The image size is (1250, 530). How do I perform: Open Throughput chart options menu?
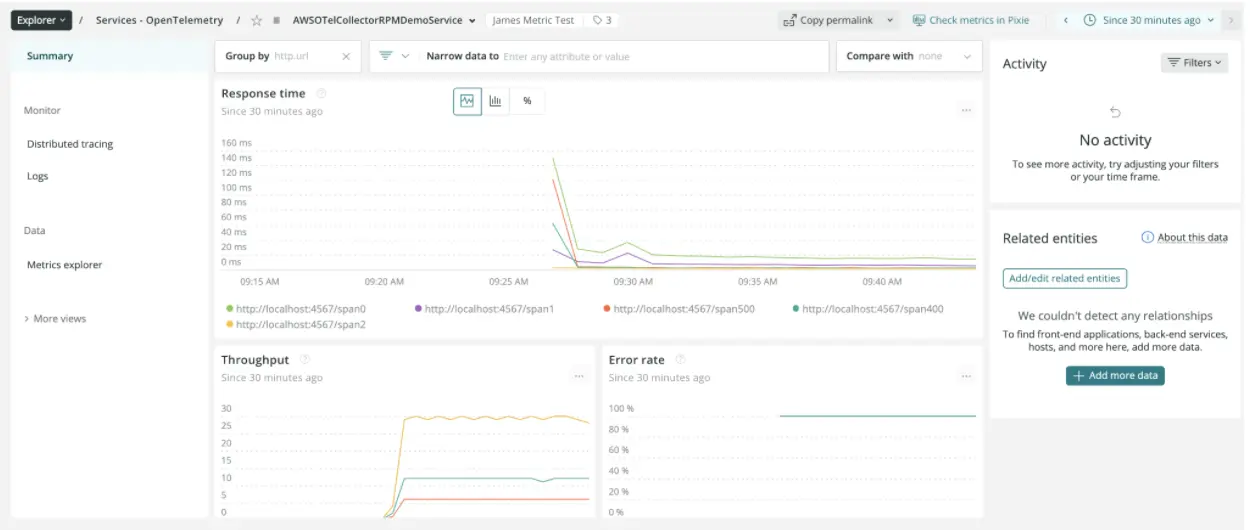pos(578,376)
